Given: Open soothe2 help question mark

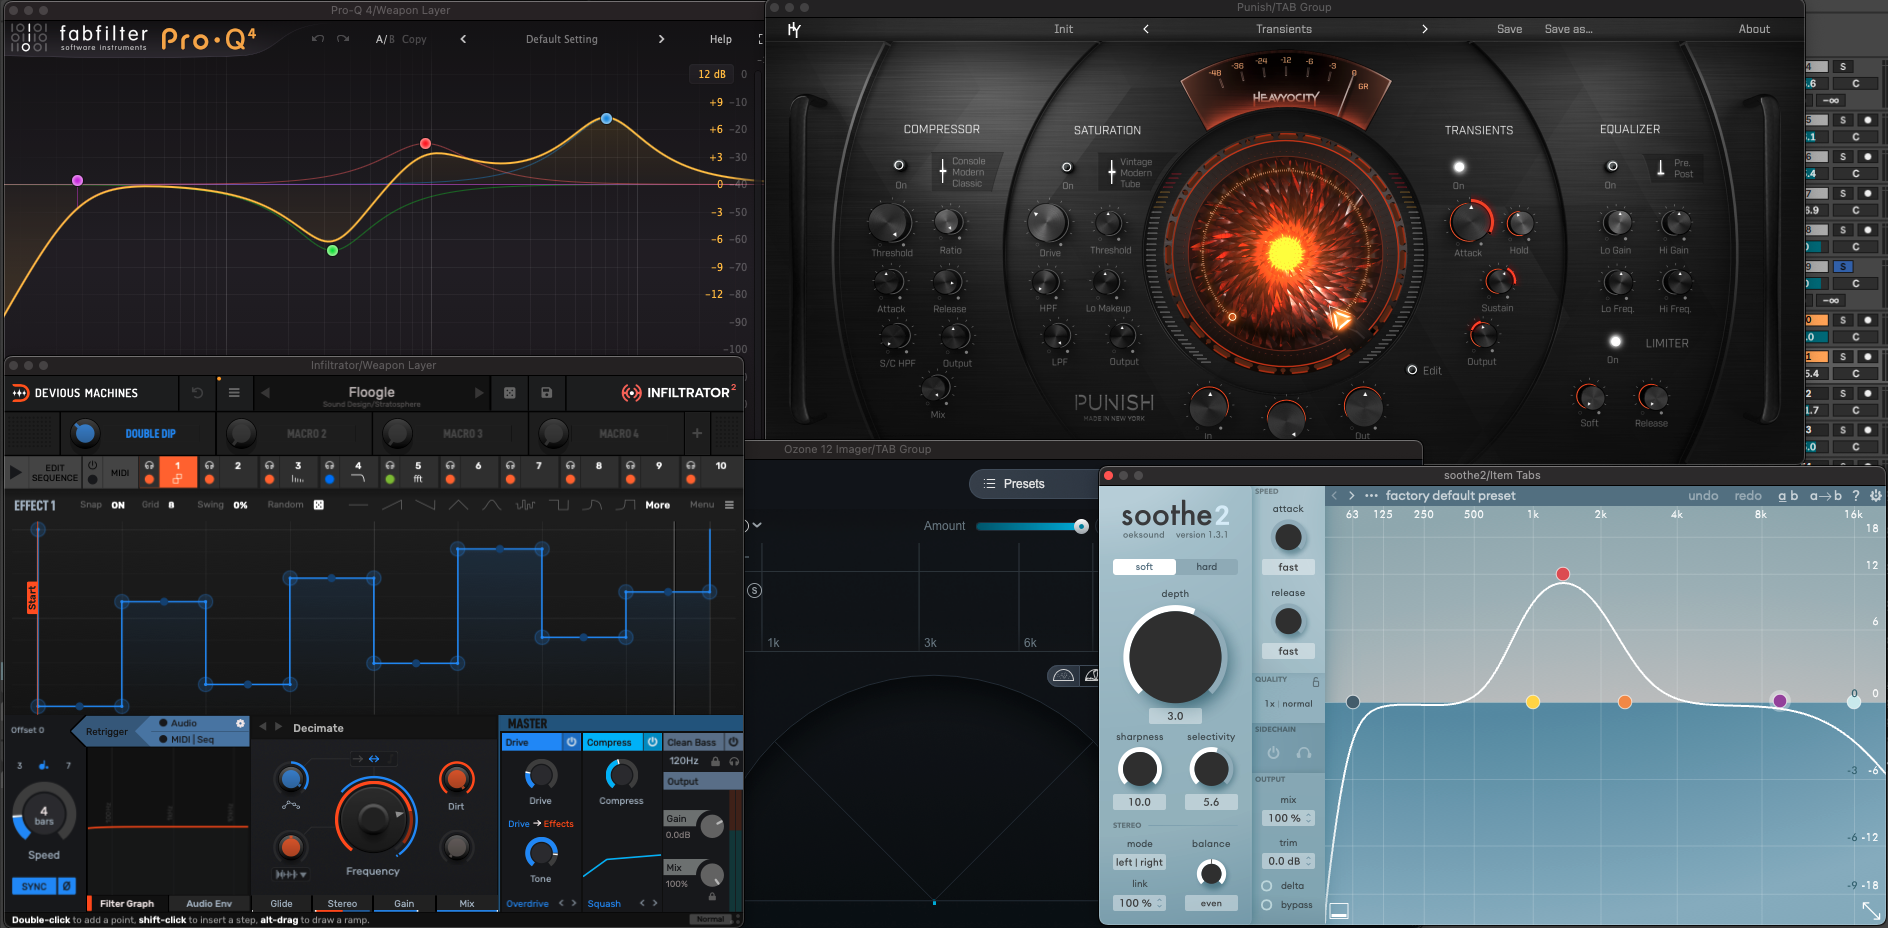Looking at the screenshot, I should point(1856,495).
